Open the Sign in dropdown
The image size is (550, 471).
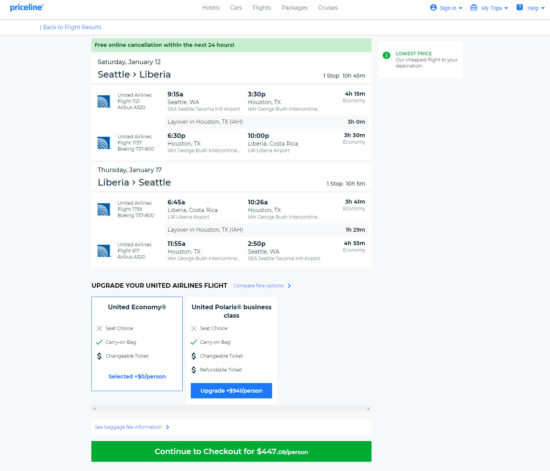click(446, 8)
